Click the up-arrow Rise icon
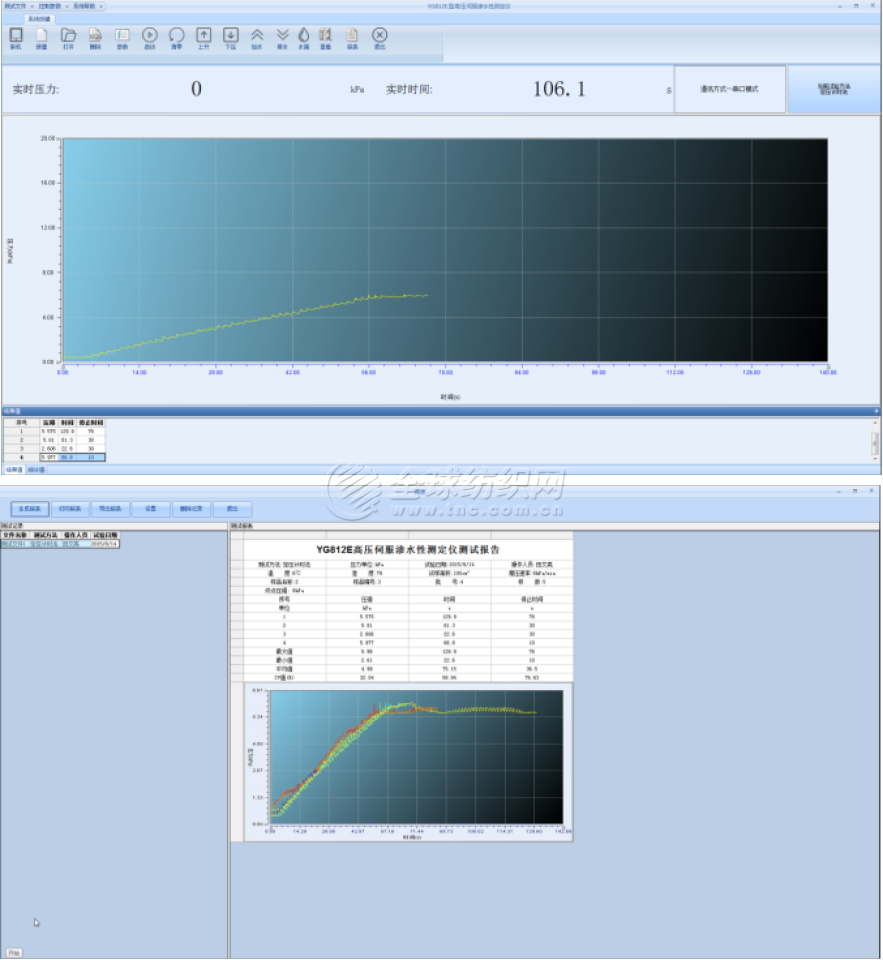 pyautogui.click(x=203, y=38)
